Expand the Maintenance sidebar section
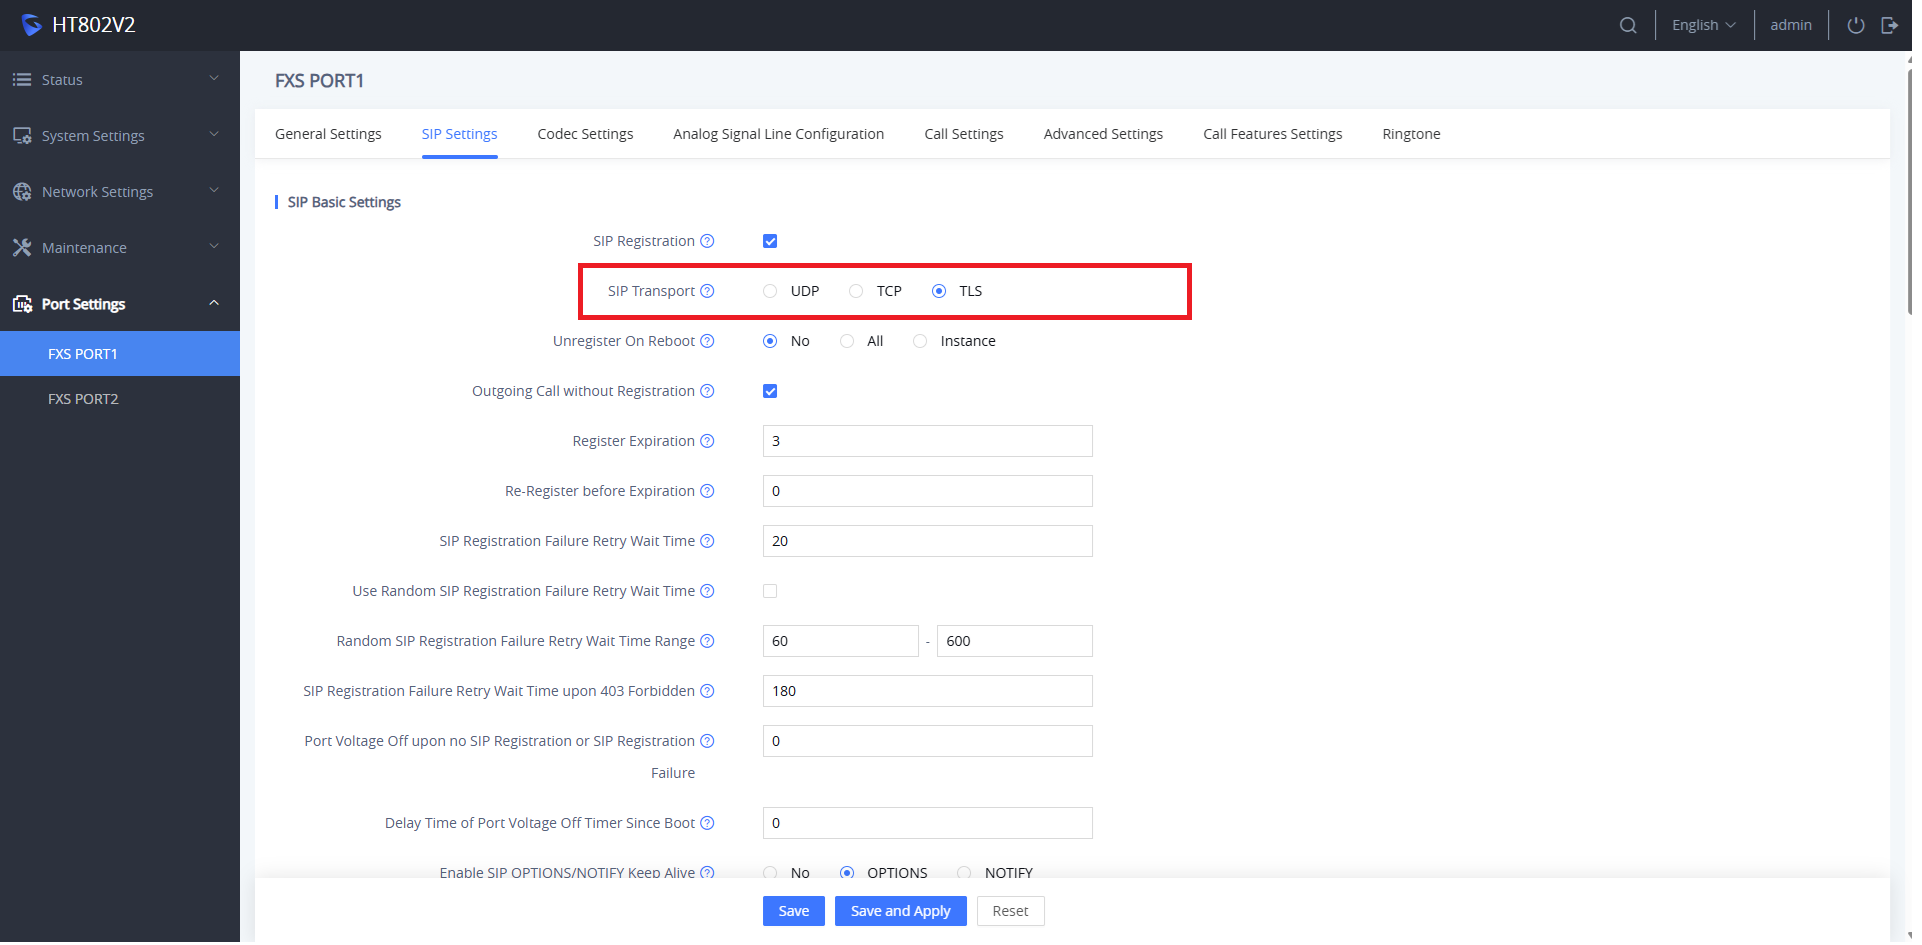 [x=119, y=248]
